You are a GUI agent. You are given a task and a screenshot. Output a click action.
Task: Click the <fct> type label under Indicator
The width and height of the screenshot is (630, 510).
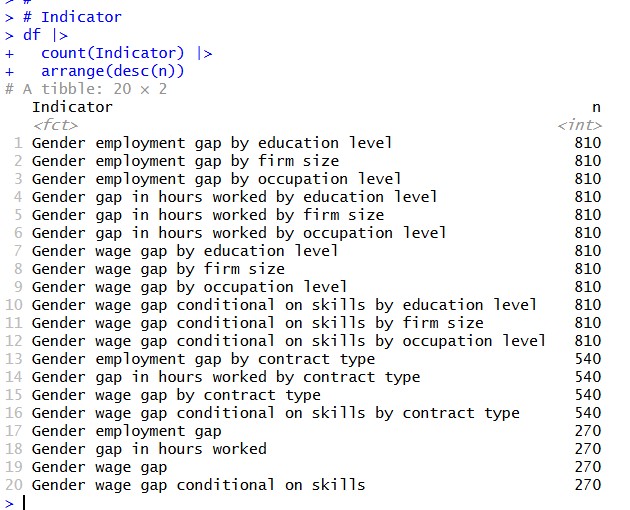[55, 125]
